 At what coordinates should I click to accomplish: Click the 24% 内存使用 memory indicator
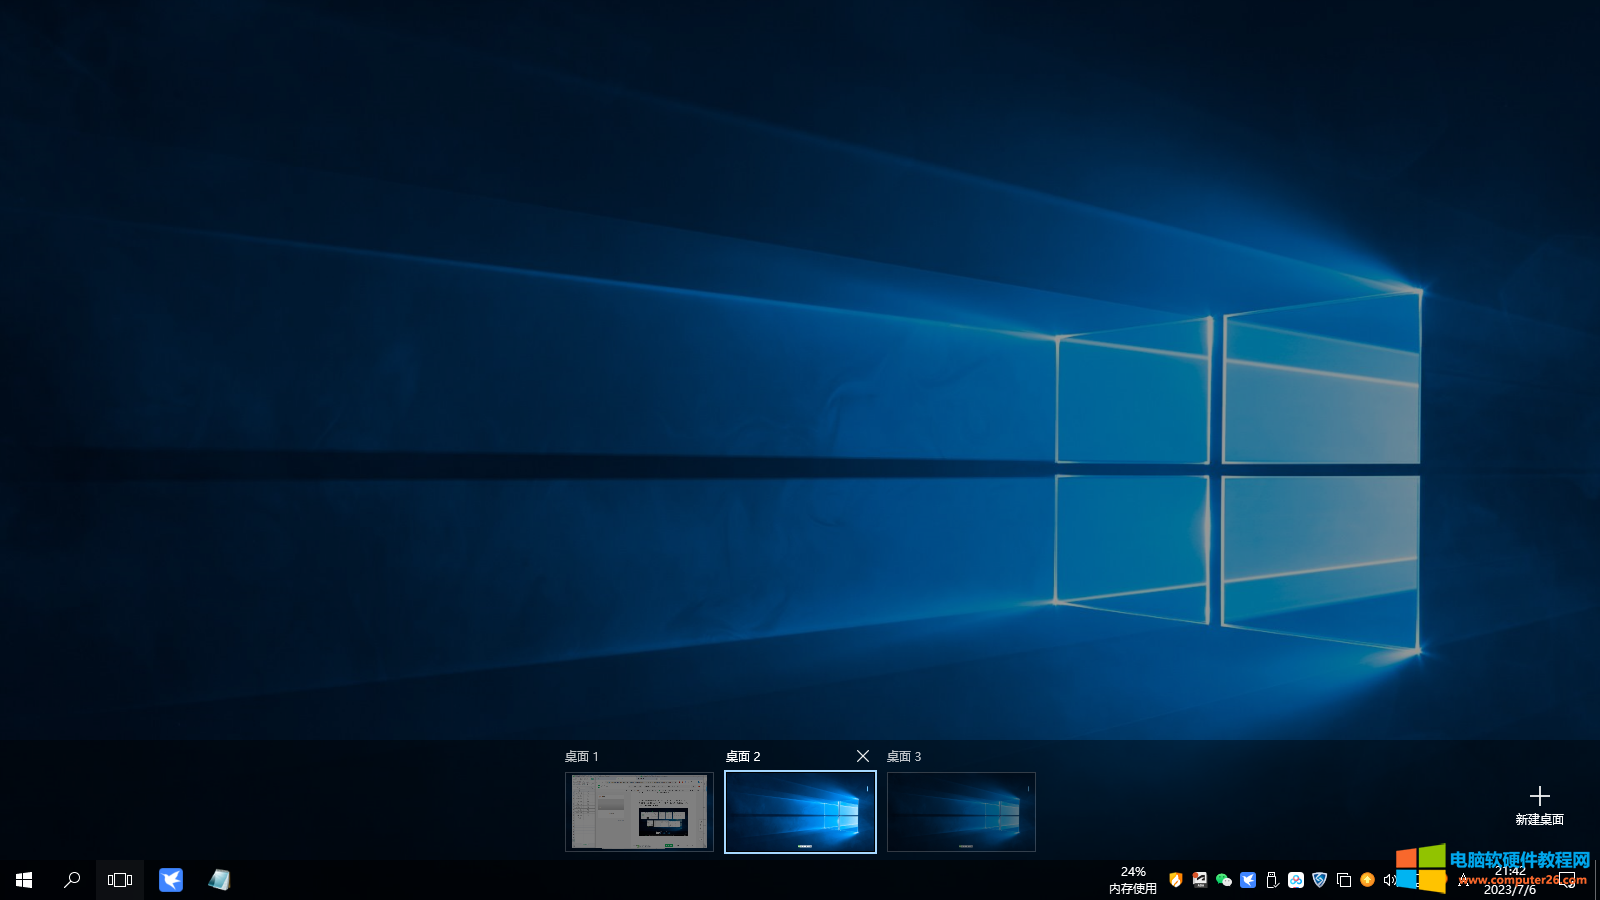pos(1133,880)
